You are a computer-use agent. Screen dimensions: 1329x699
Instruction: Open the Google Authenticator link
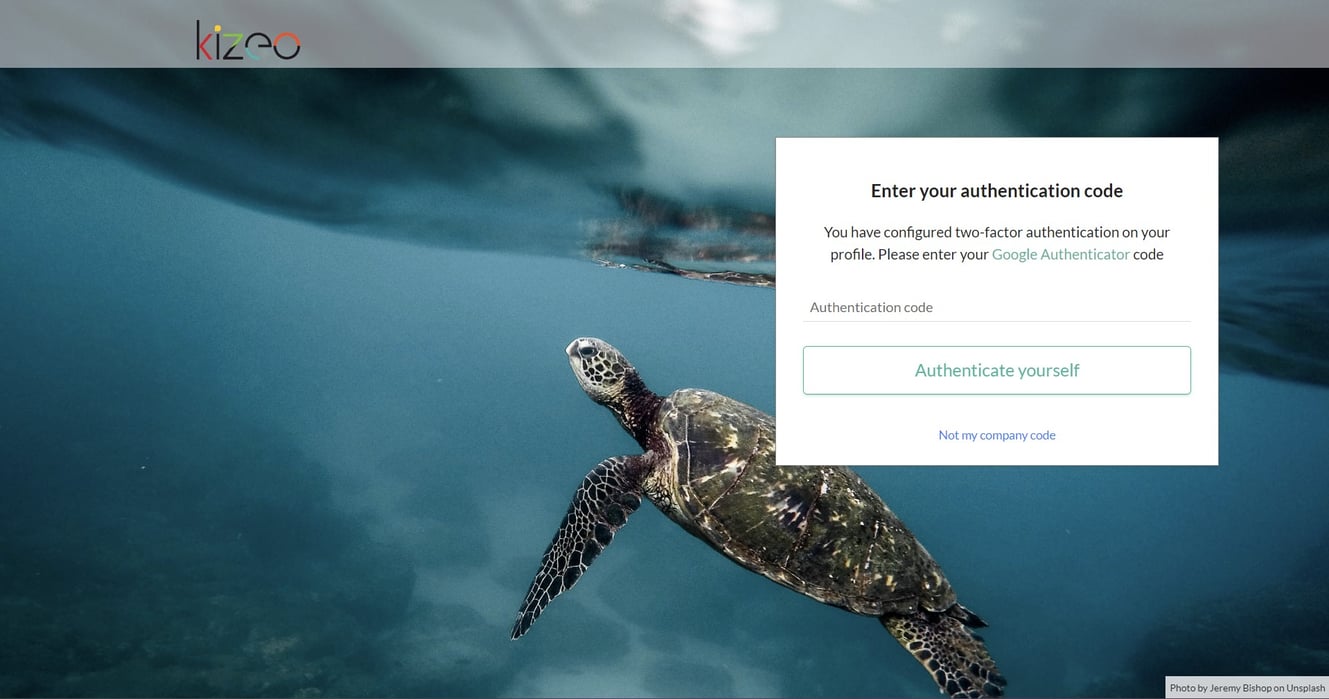click(1061, 254)
